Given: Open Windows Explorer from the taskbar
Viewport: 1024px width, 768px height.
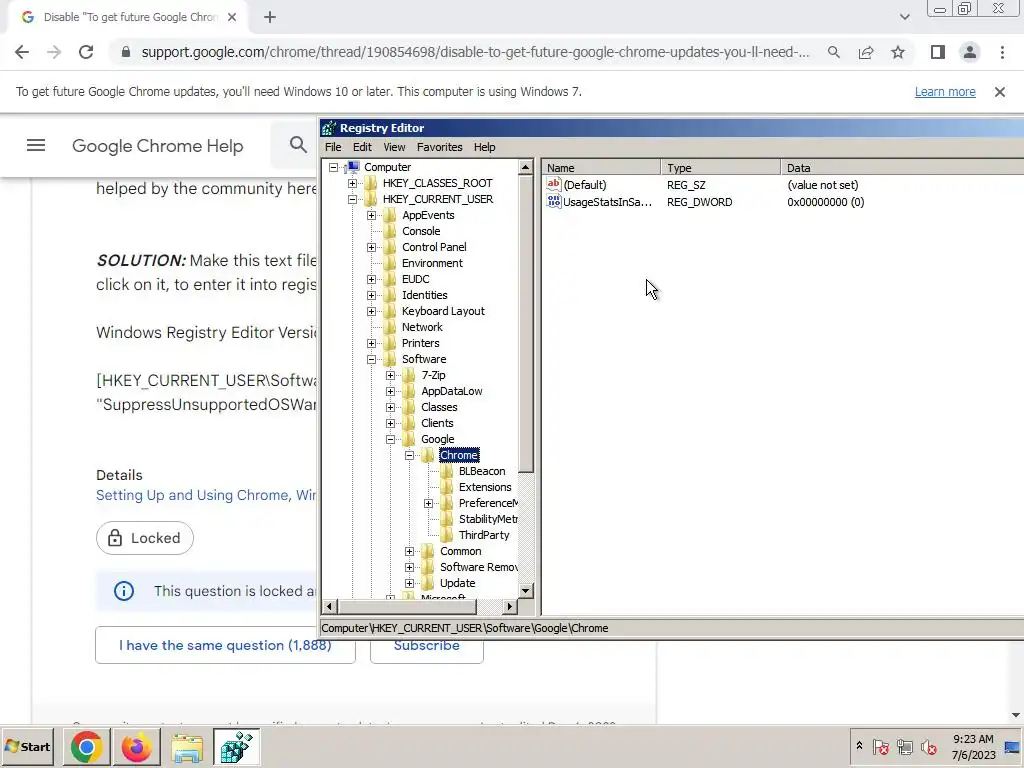Looking at the screenshot, I should (x=187, y=747).
